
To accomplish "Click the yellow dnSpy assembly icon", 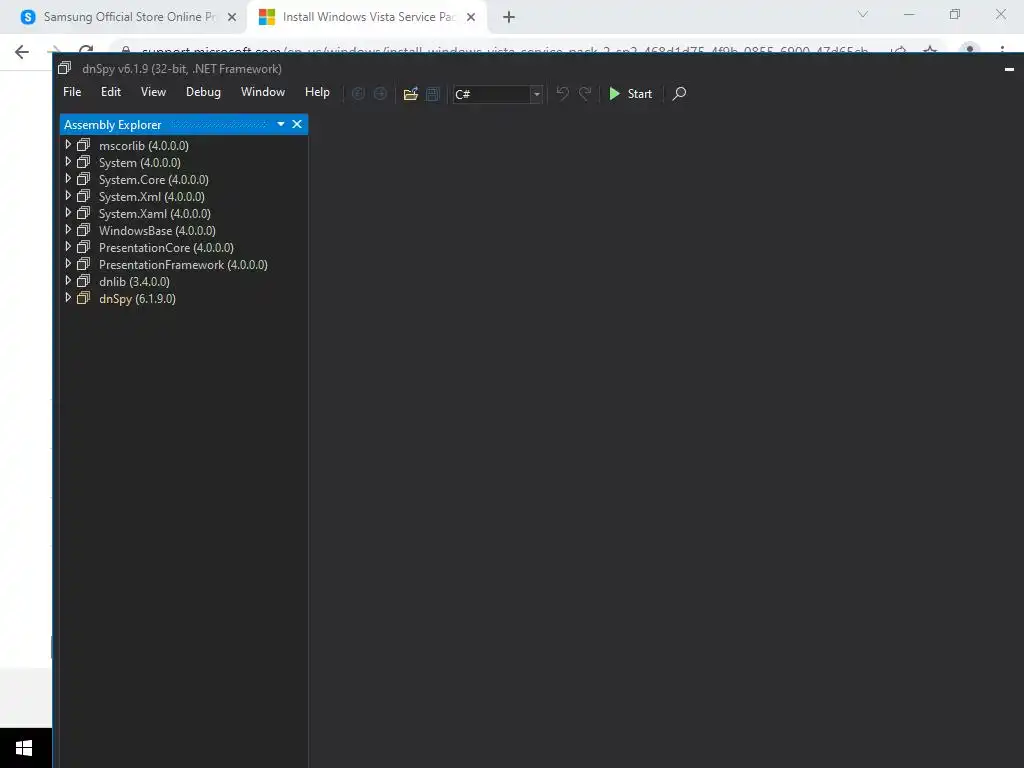I will pos(84,298).
